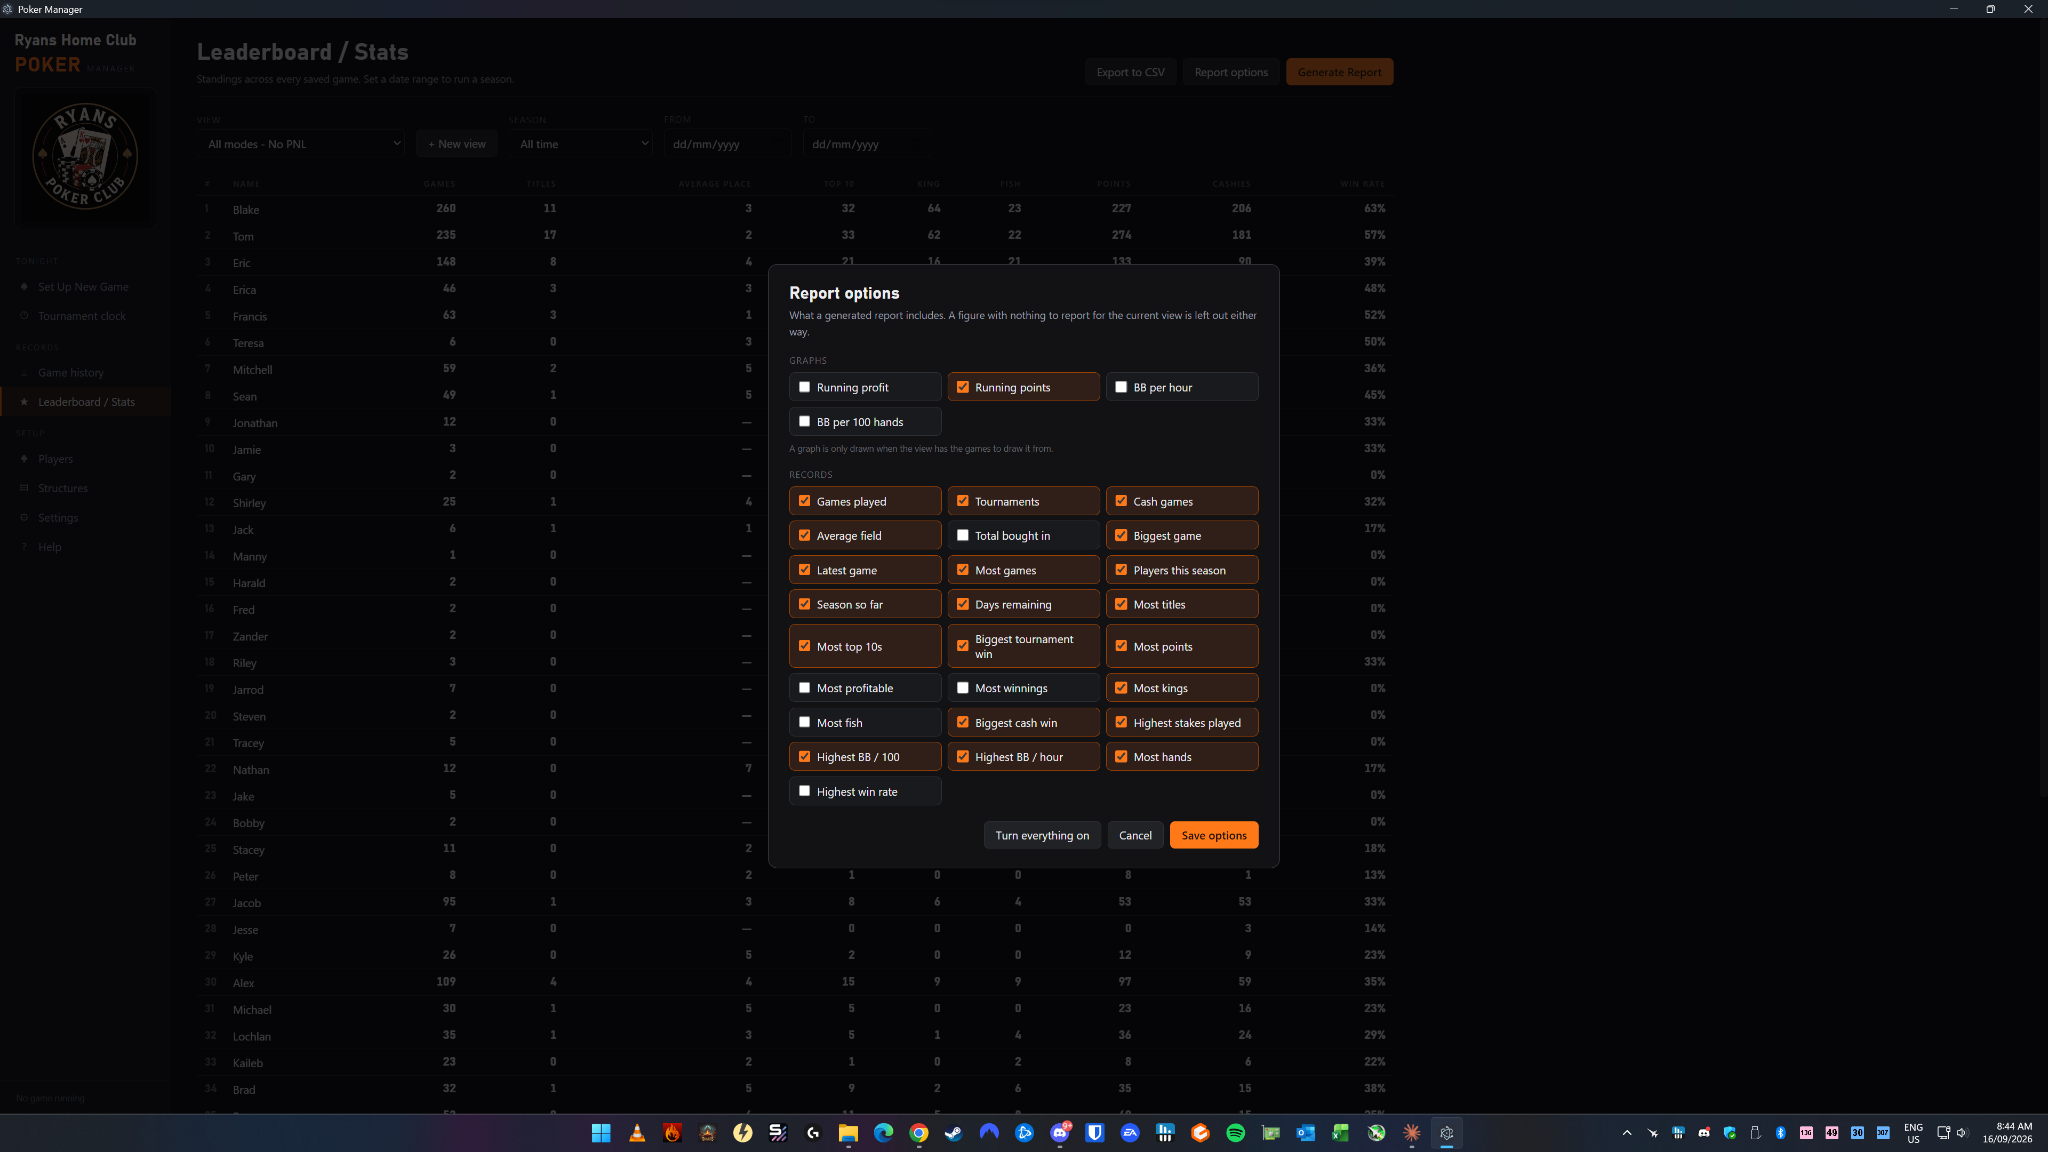Screen dimensions: 2048x1152
Task: Click the Poker Manager taskbar icon
Action: (1447, 1133)
